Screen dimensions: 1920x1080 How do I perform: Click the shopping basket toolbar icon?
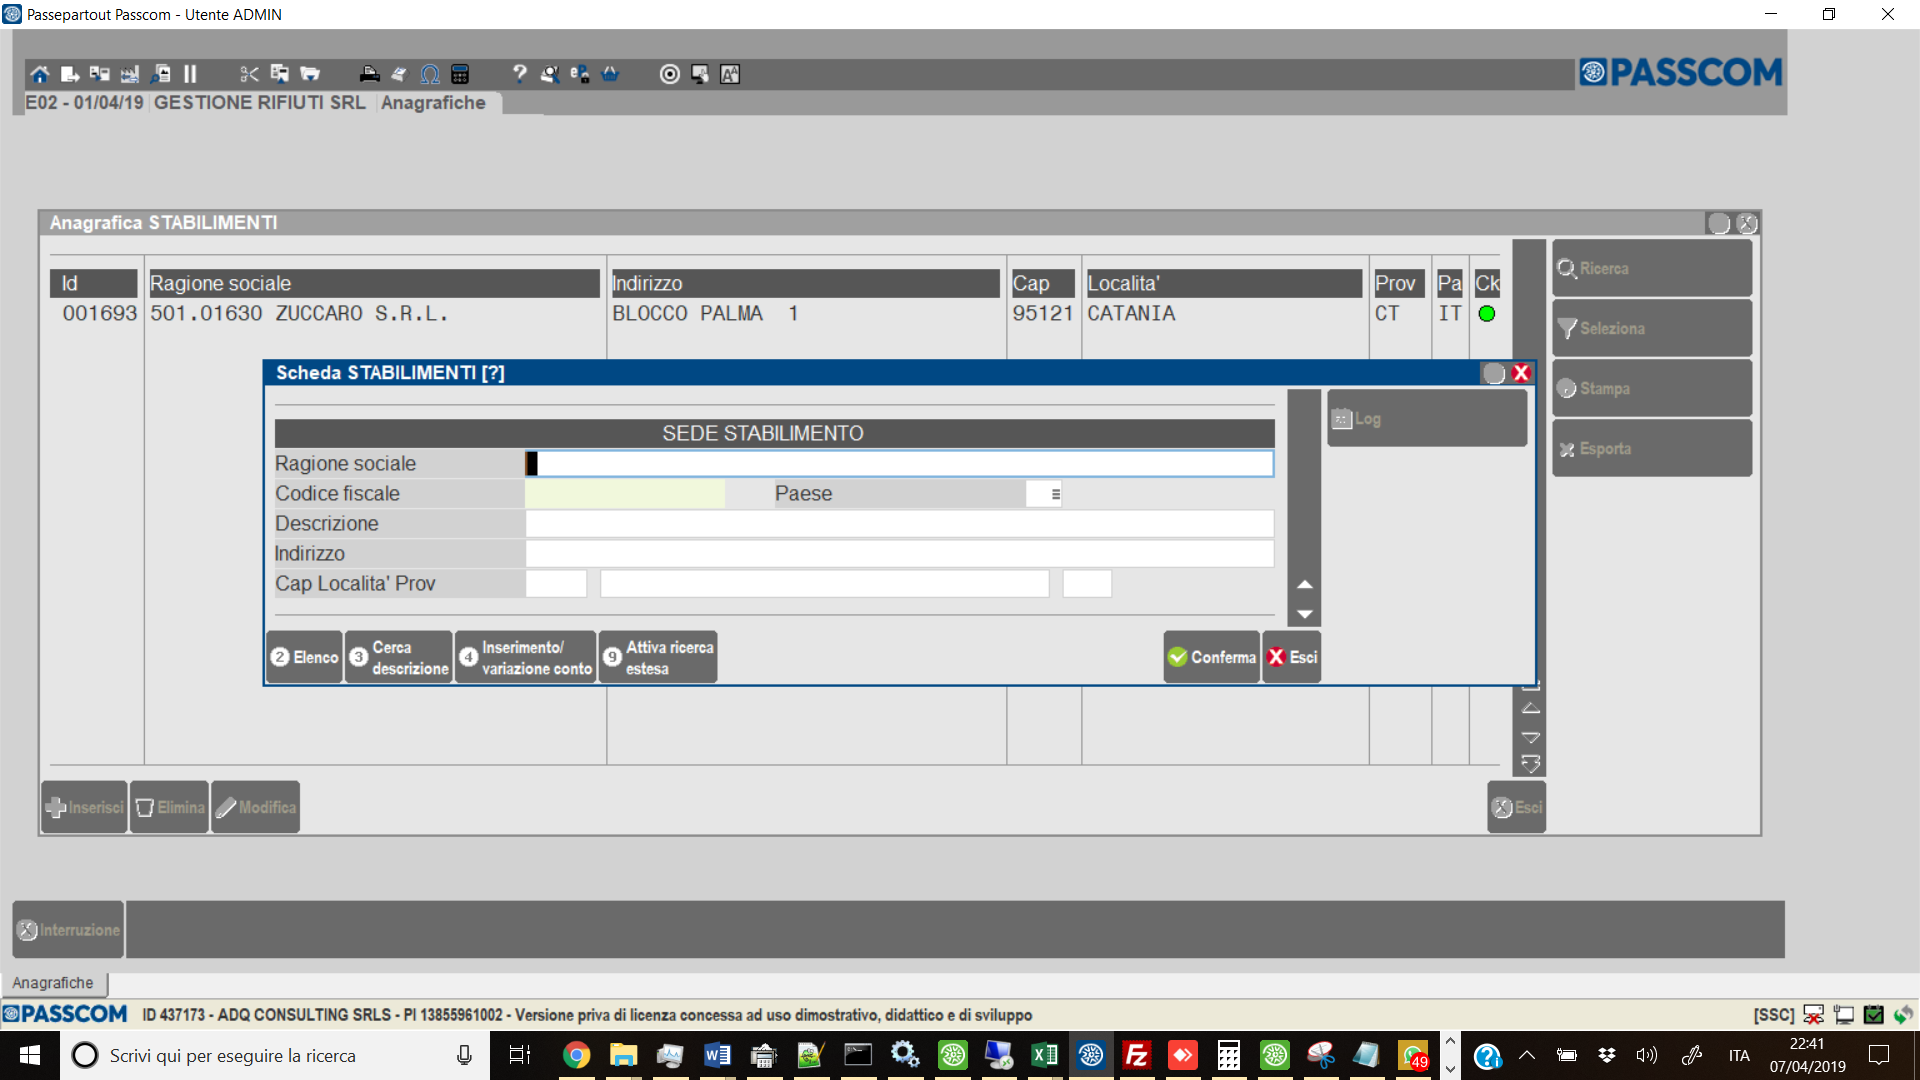coord(610,74)
